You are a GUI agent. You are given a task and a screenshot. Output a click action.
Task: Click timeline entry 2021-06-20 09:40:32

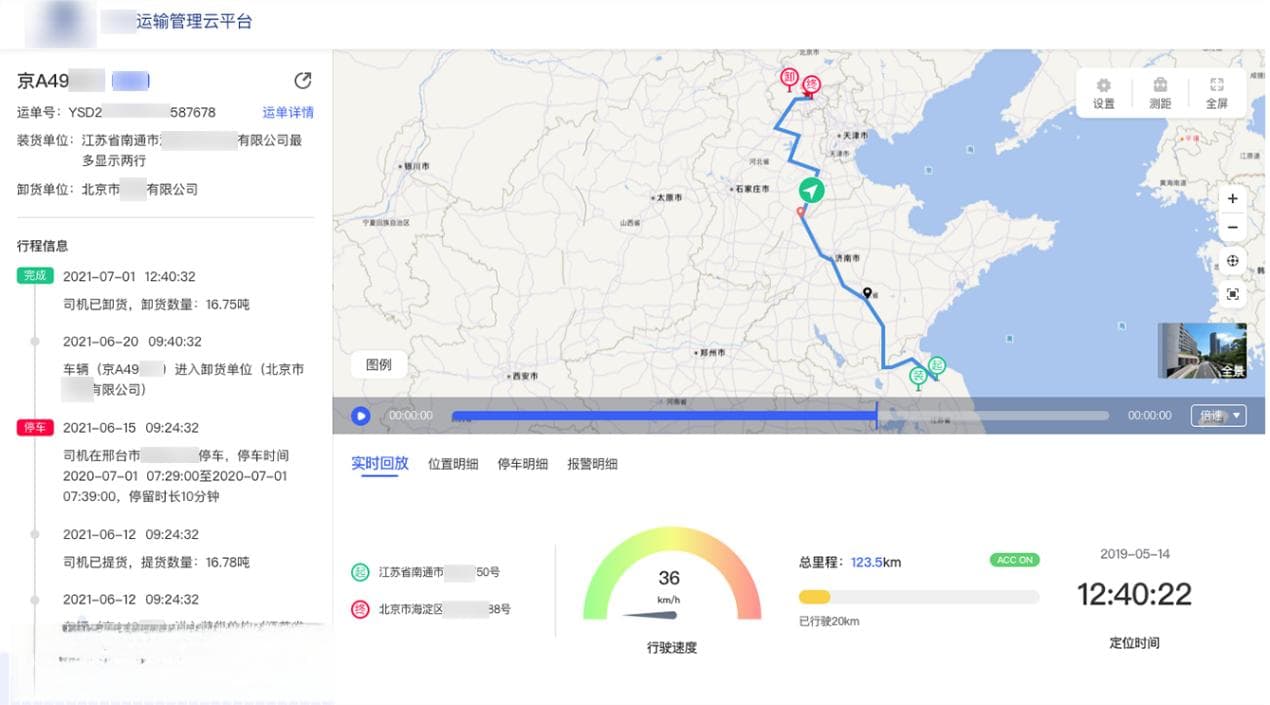(x=132, y=341)
